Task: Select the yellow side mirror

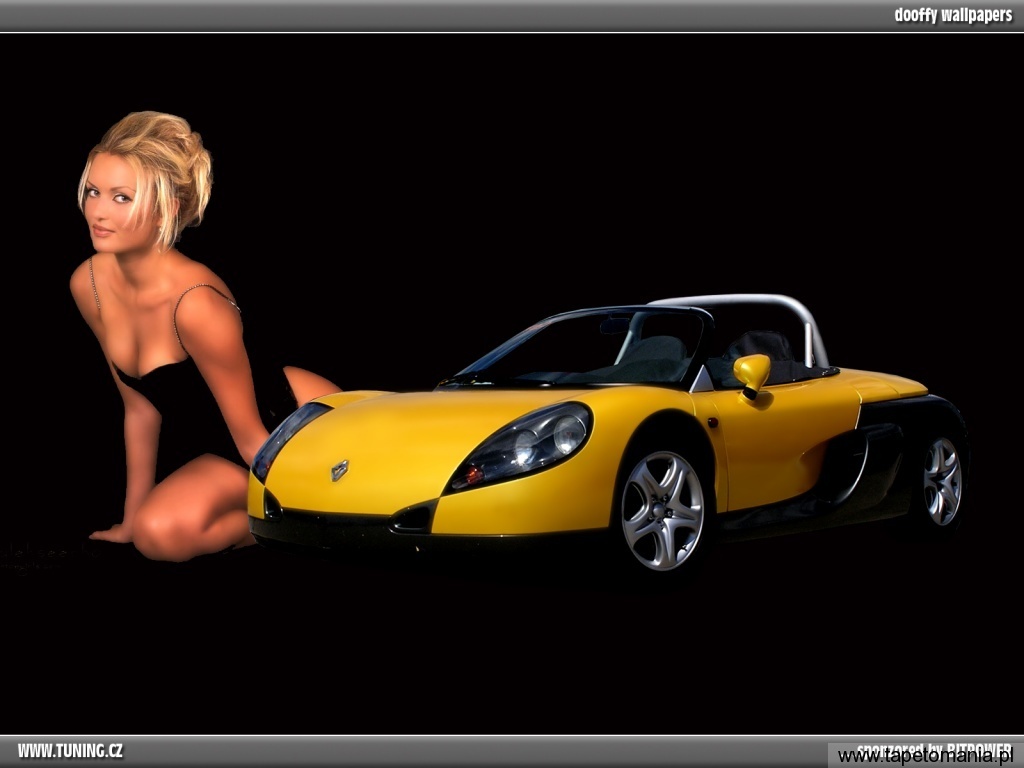Action: point(751,371)
